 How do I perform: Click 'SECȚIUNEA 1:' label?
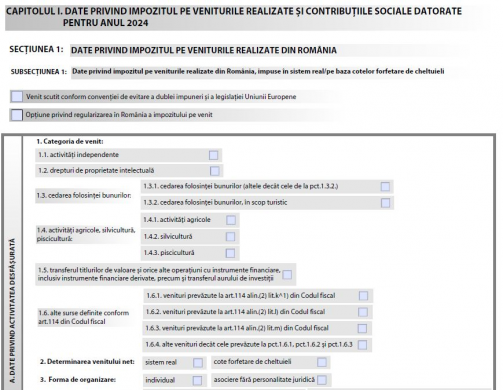pyautogui.click(x=36, y=49)
